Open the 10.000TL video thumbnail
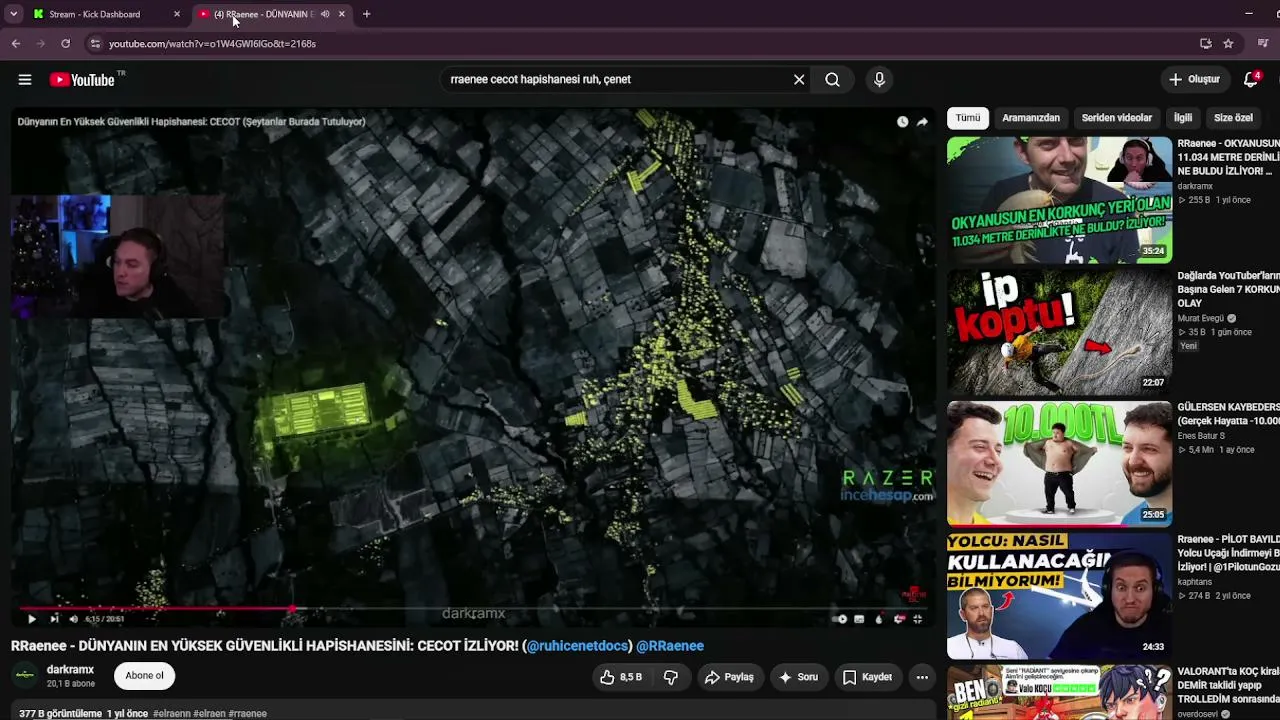Screen dimensions: 1280x720 (x=1059, y=464)
